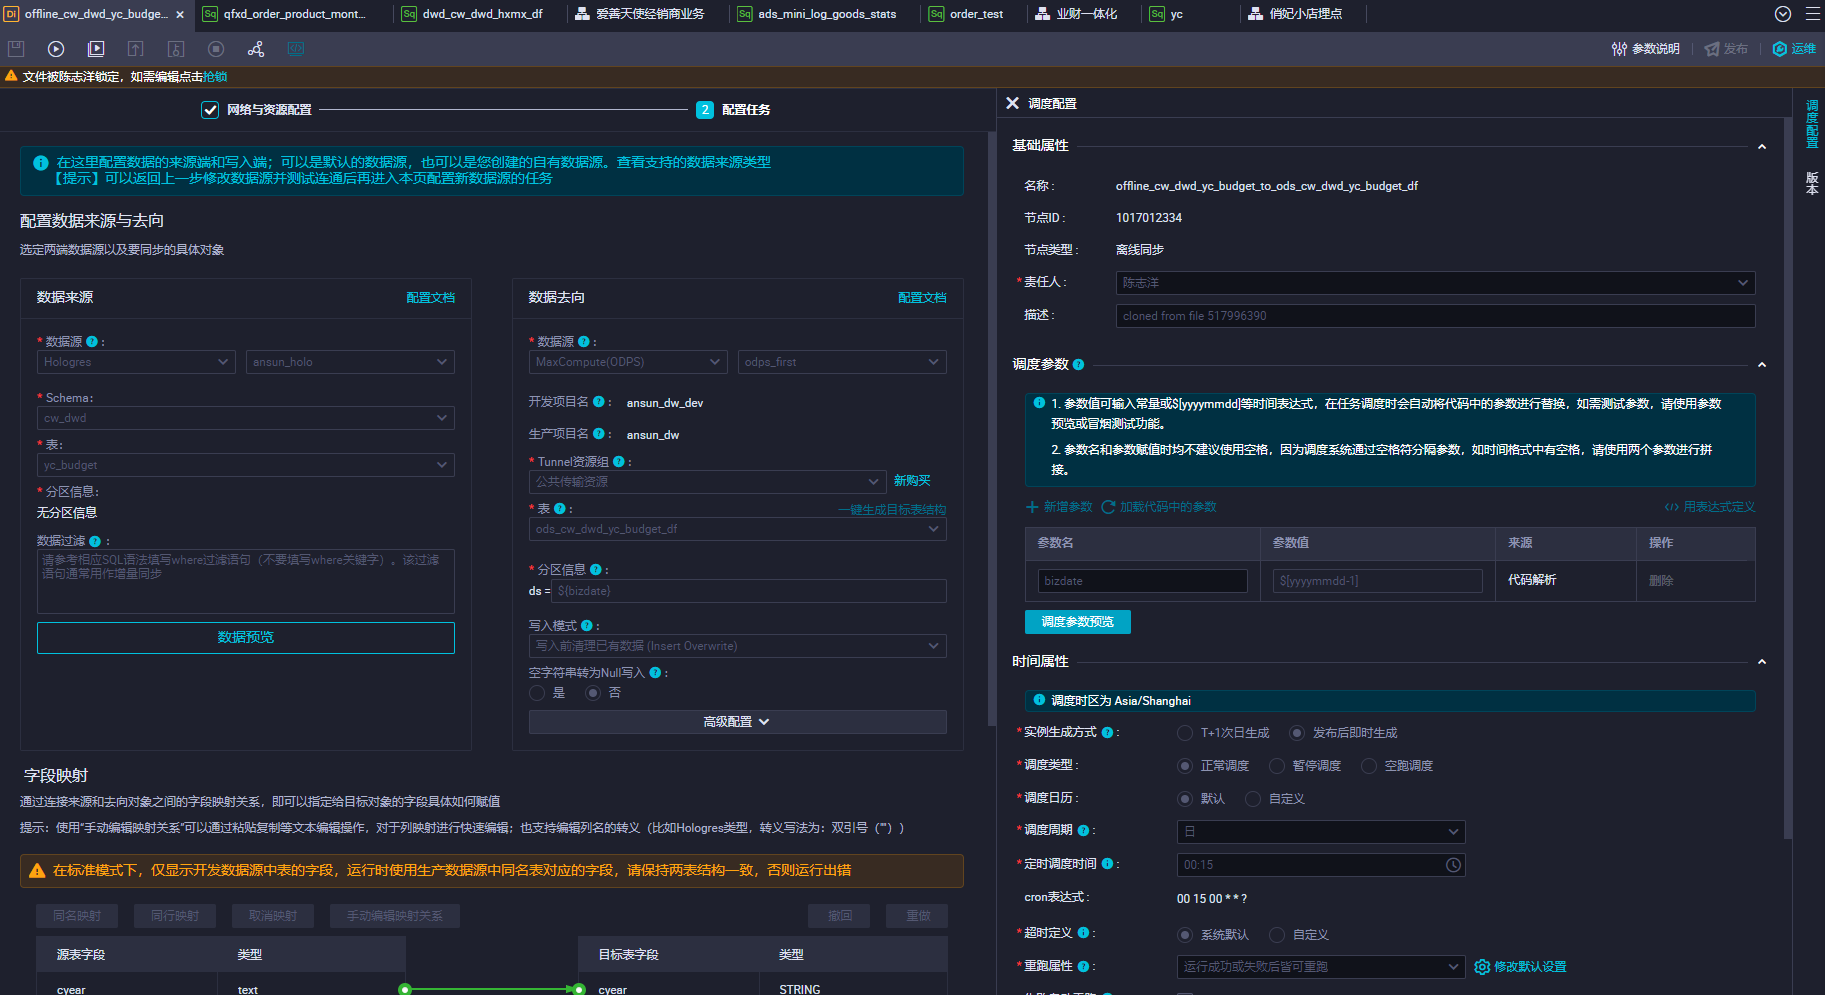Click the 抢锁 link in the warning bar
Viewport: 1825px width, 995px height.
215,77
